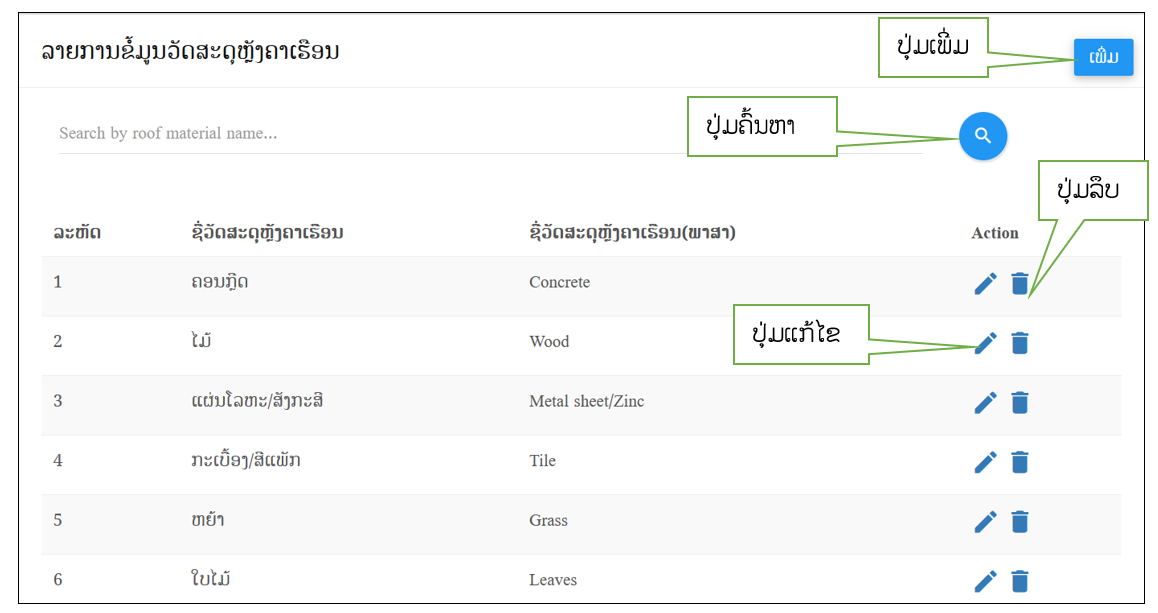Image resolution: width=1158 pixels, height=613 pixels.
Task: Click the ລະຫັດ ID column header
Action: click(x=77, y=233)
